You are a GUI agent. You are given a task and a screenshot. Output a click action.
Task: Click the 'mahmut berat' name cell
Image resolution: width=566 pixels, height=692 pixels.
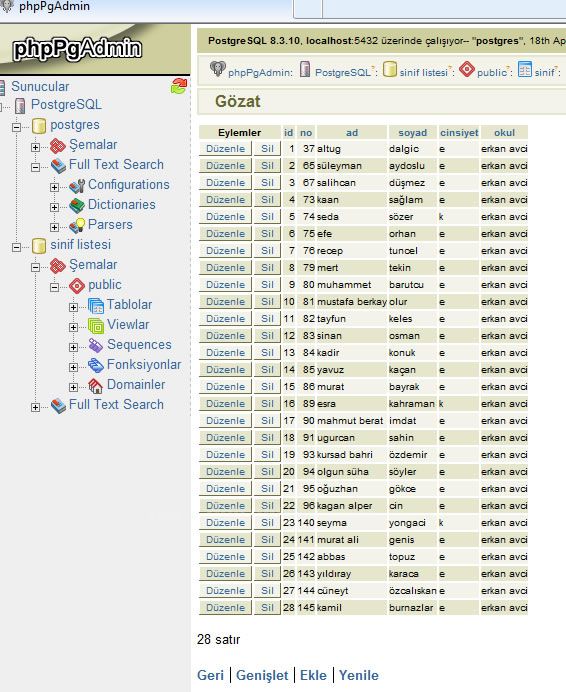(x=352, y=421)
